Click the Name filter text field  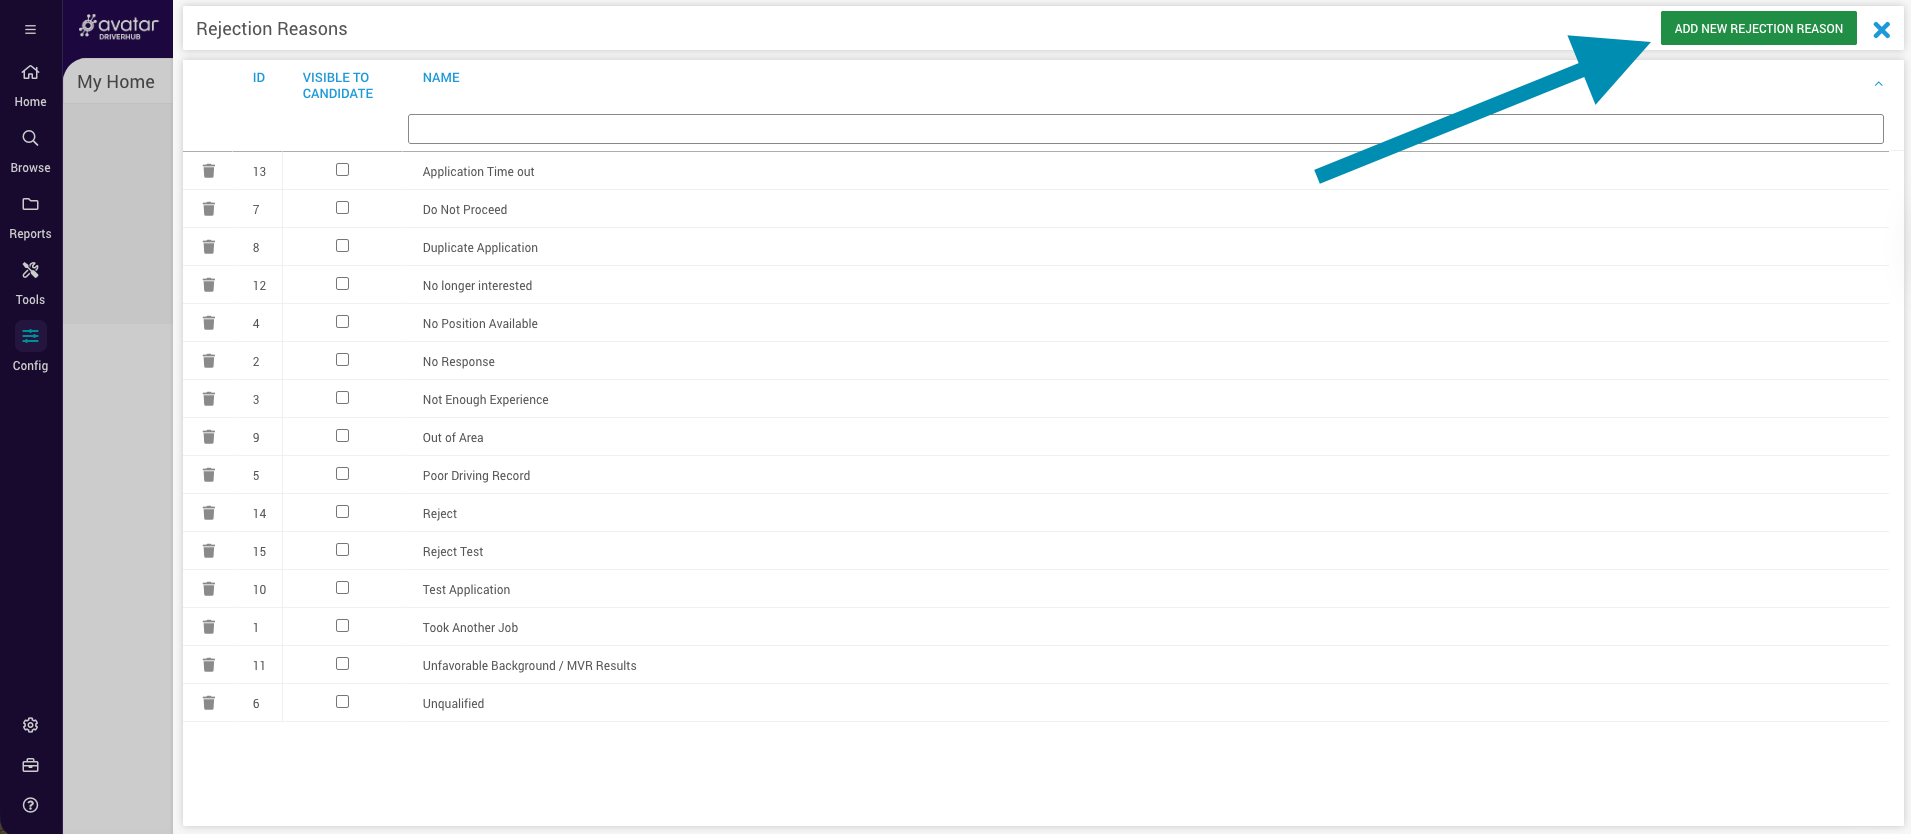pyautogui.click(x=1145, y=129)
